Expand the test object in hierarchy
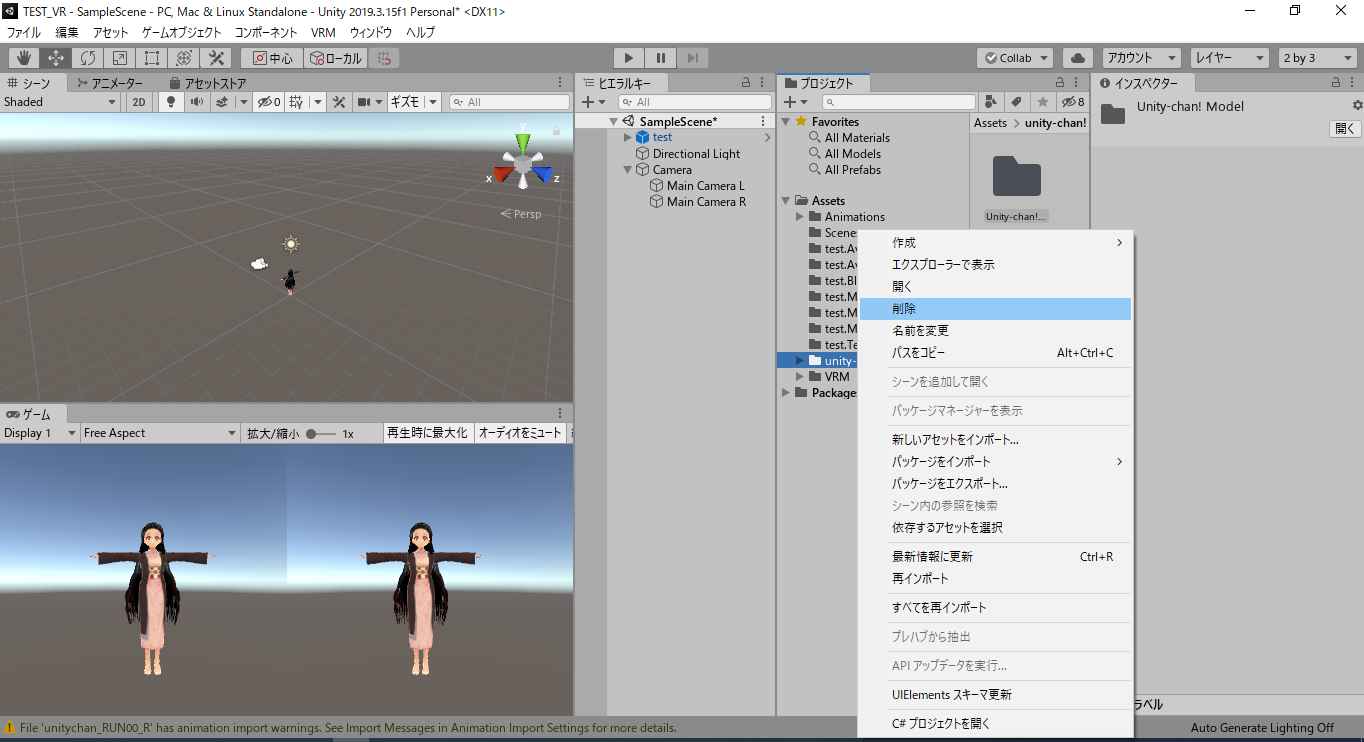 click(x=628, y=138)
